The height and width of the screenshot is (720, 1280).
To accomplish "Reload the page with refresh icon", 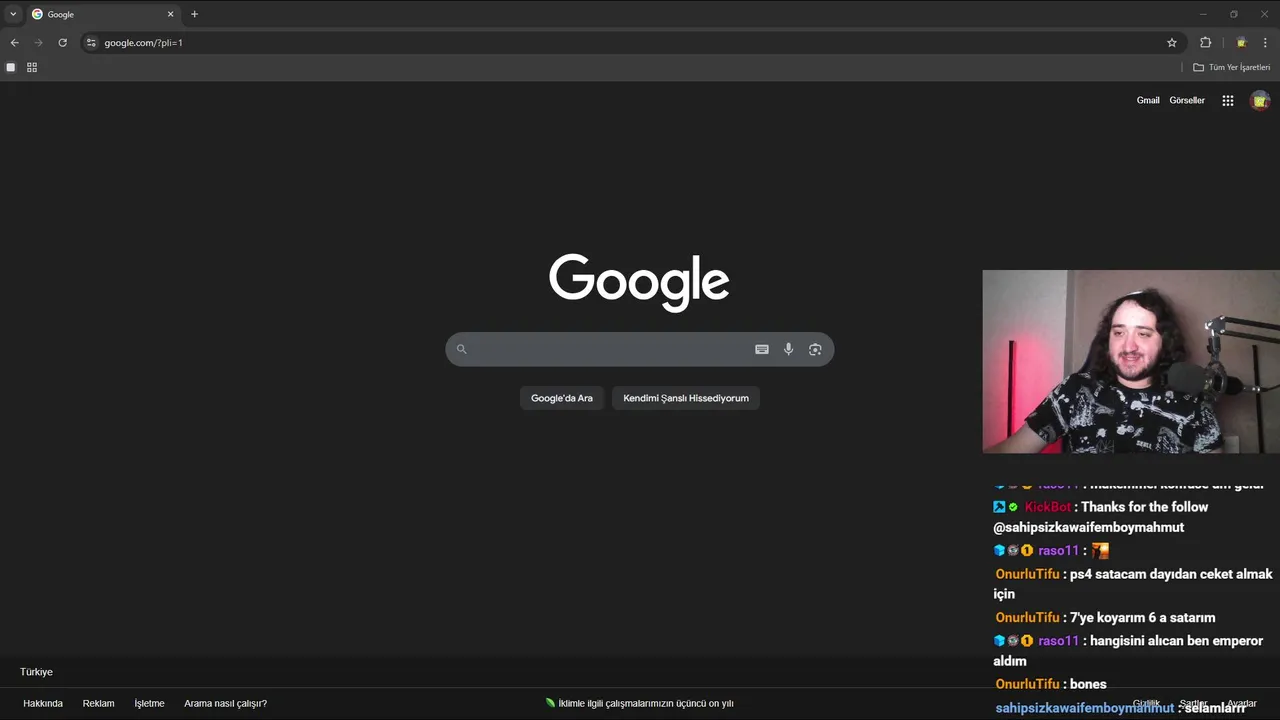I will pyautogui.click(x=62, y=43).
